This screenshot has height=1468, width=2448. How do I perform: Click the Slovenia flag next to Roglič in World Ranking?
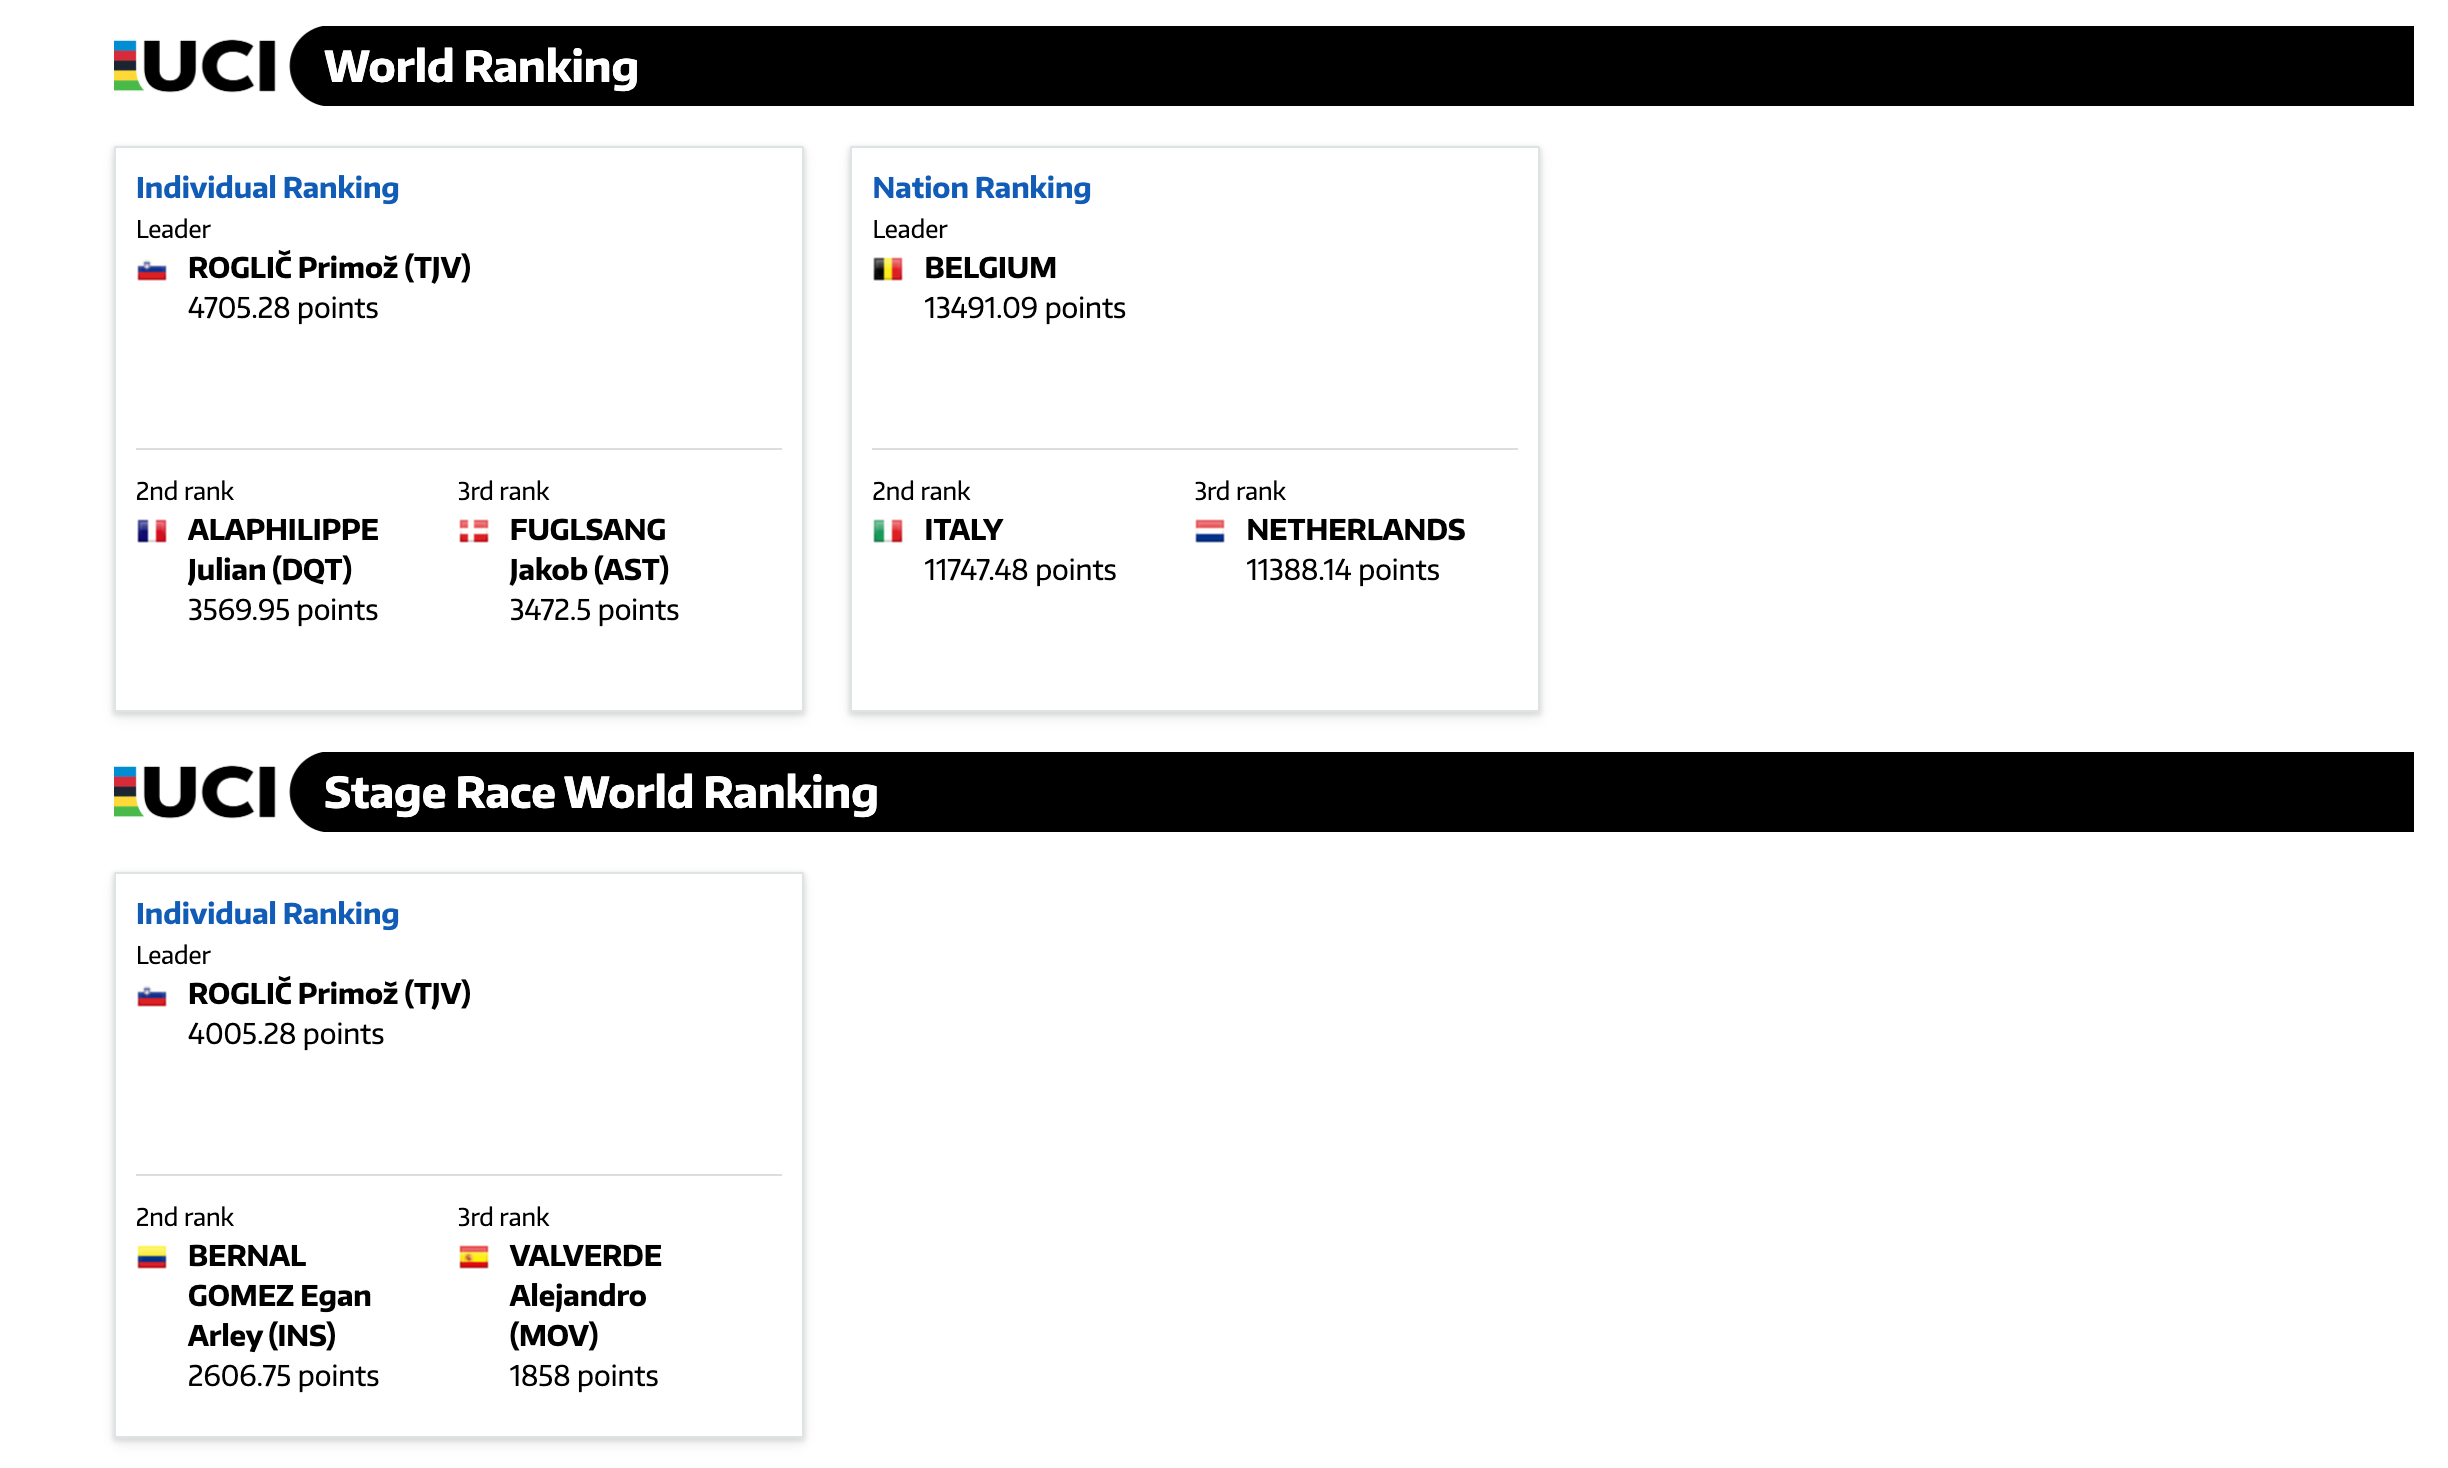152,270
